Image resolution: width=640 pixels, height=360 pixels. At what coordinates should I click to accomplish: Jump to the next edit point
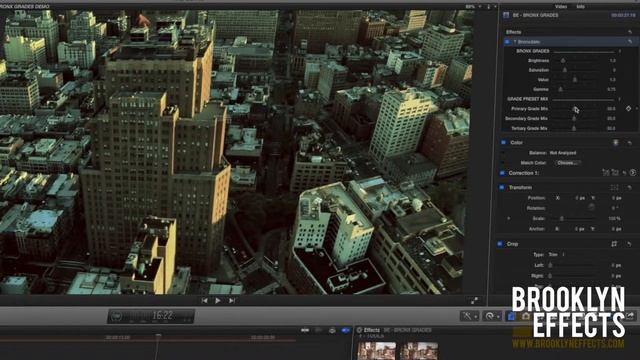(232, 301)
